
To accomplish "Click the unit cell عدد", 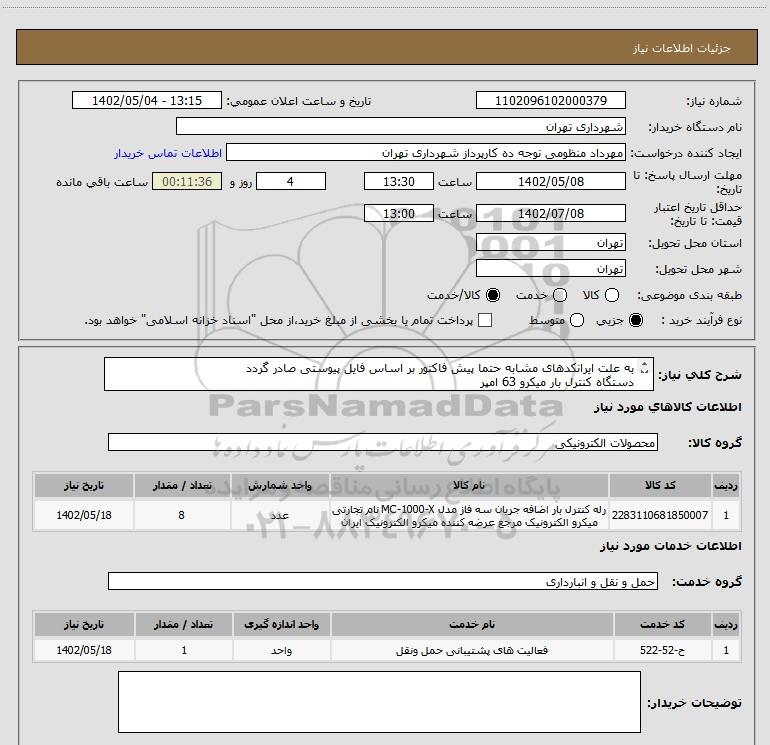I will pos(280,515).
